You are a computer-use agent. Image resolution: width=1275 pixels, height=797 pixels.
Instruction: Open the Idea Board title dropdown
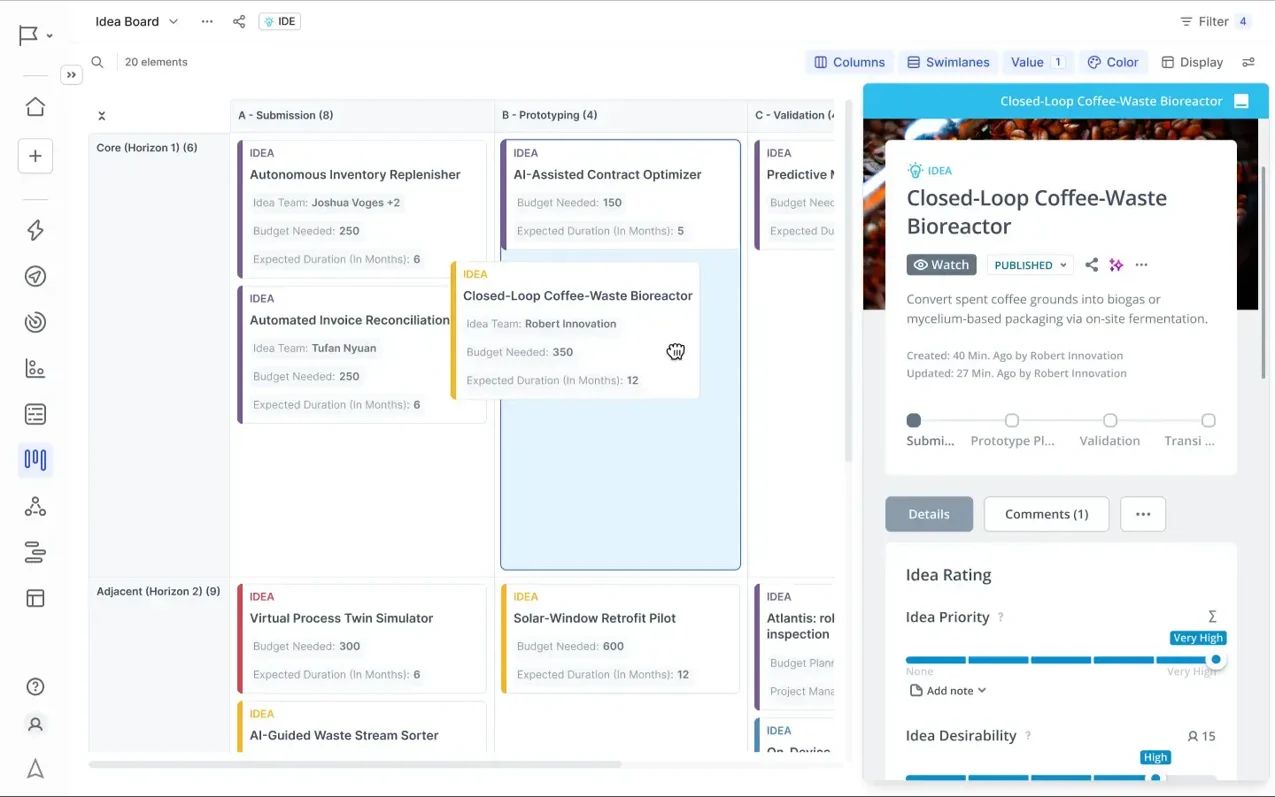click(174, 21)
